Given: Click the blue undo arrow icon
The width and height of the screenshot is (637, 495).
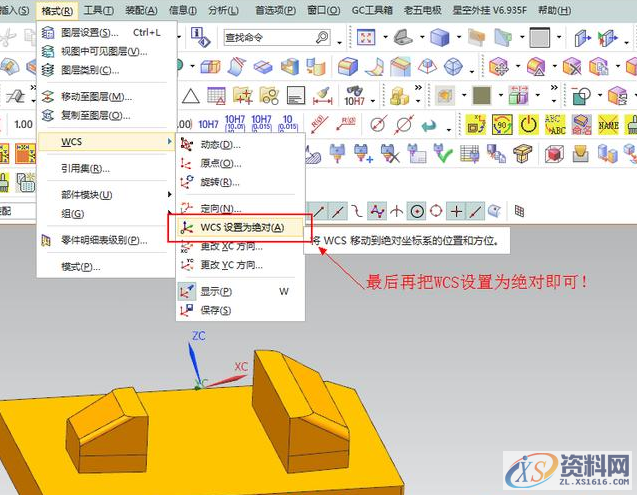Looking at the screenshot, I should click(x=429, y=126).
